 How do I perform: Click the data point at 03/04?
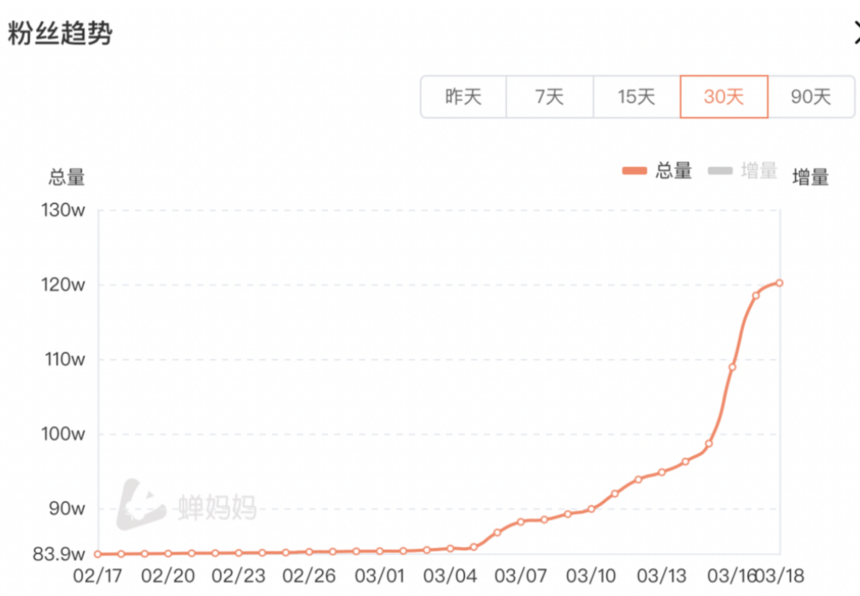pyautogui.click(x=450, y=548)
